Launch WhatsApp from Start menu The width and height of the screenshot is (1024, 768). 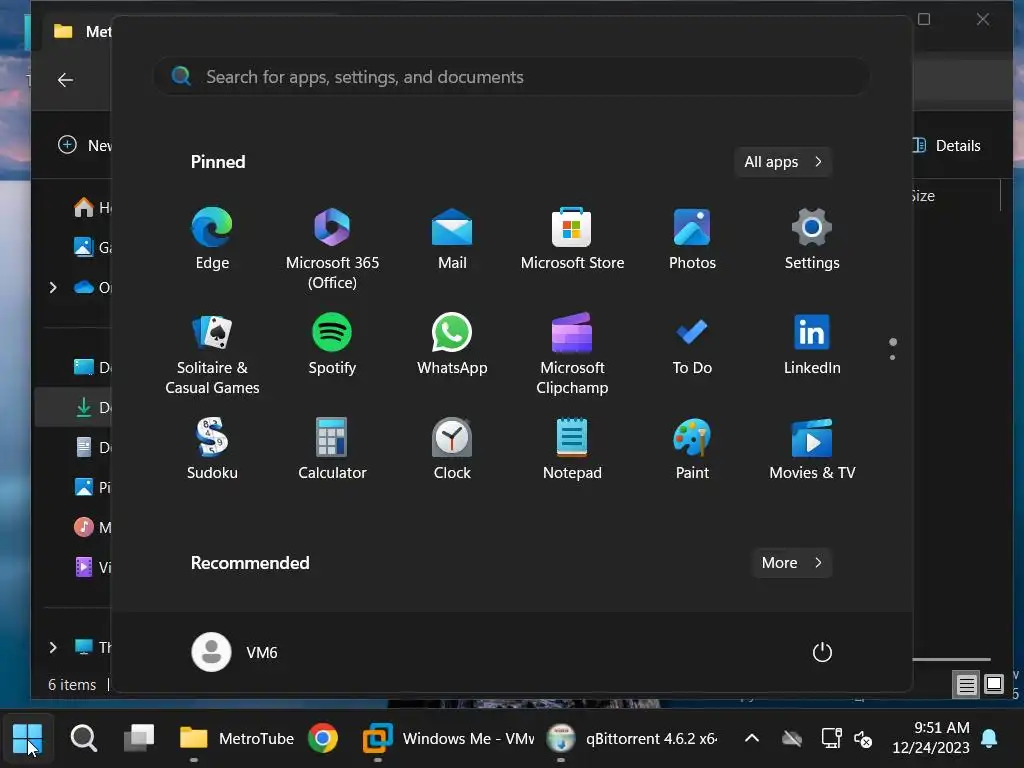[452, 344]
